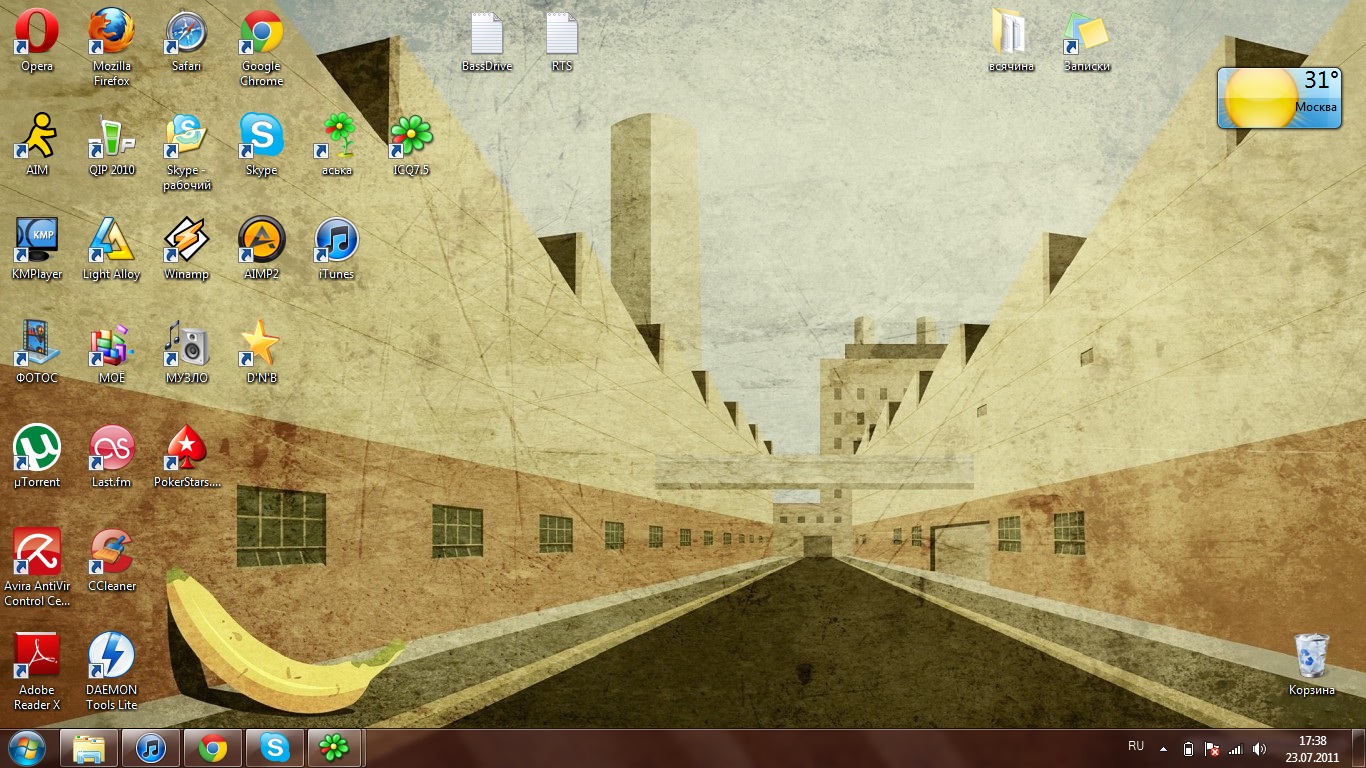Select the Avira AntiVir Control Center icon

pos(37,567)
